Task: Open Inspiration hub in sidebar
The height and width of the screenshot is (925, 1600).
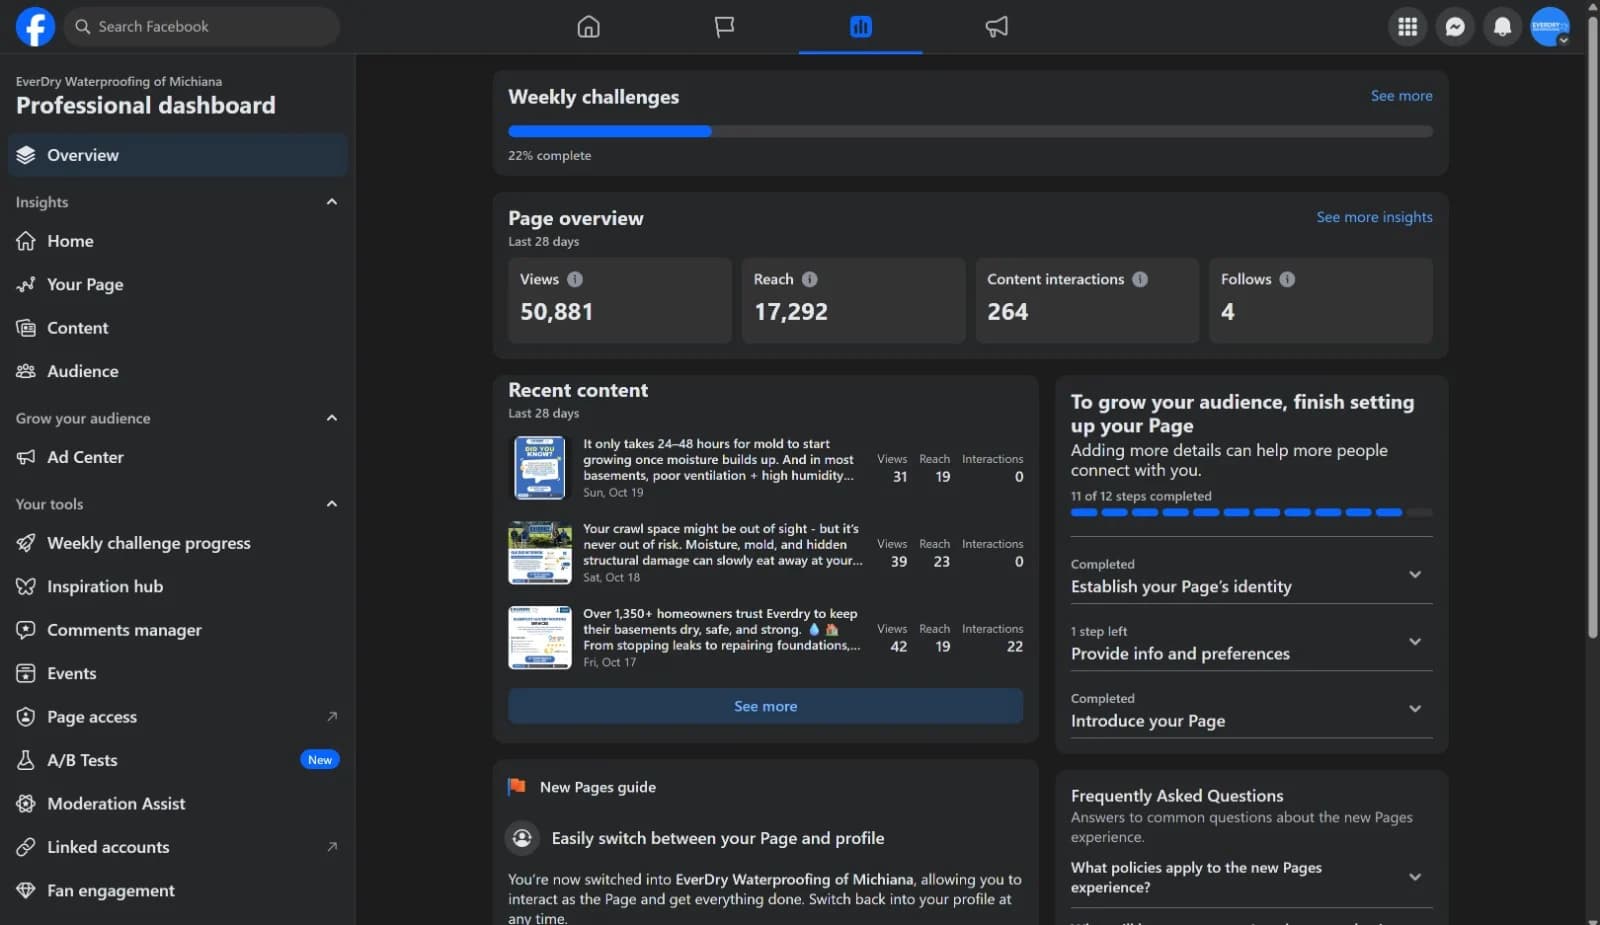Action: tap(178, 587)
